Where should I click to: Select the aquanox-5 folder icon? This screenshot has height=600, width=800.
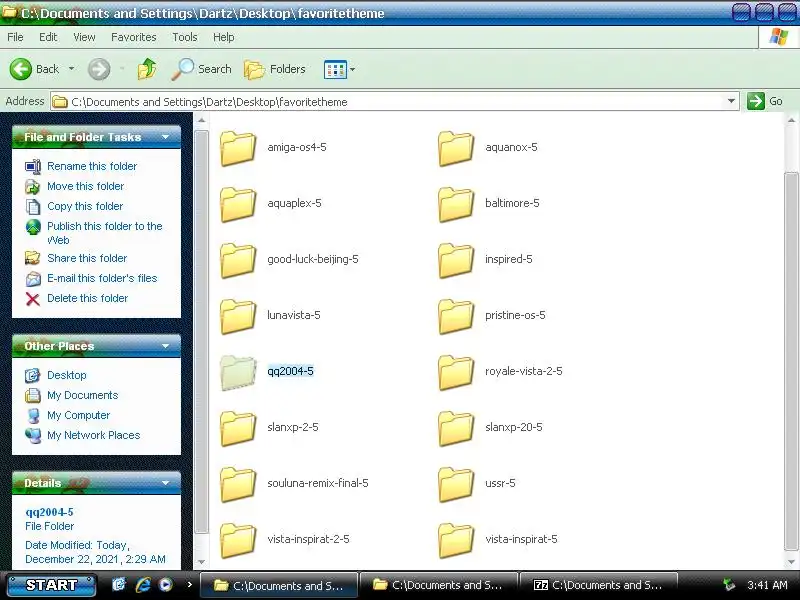tap(456, 148)
